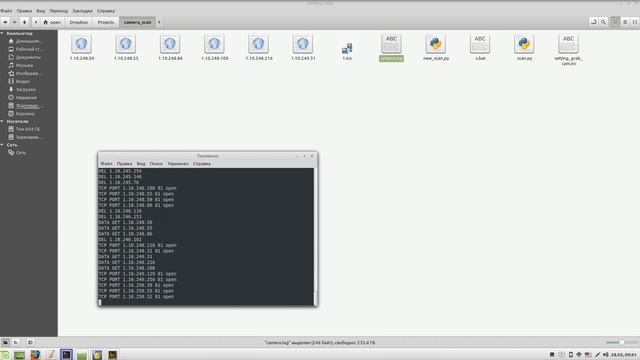Open Терминал menu in Terminal window

coord(178,164)
